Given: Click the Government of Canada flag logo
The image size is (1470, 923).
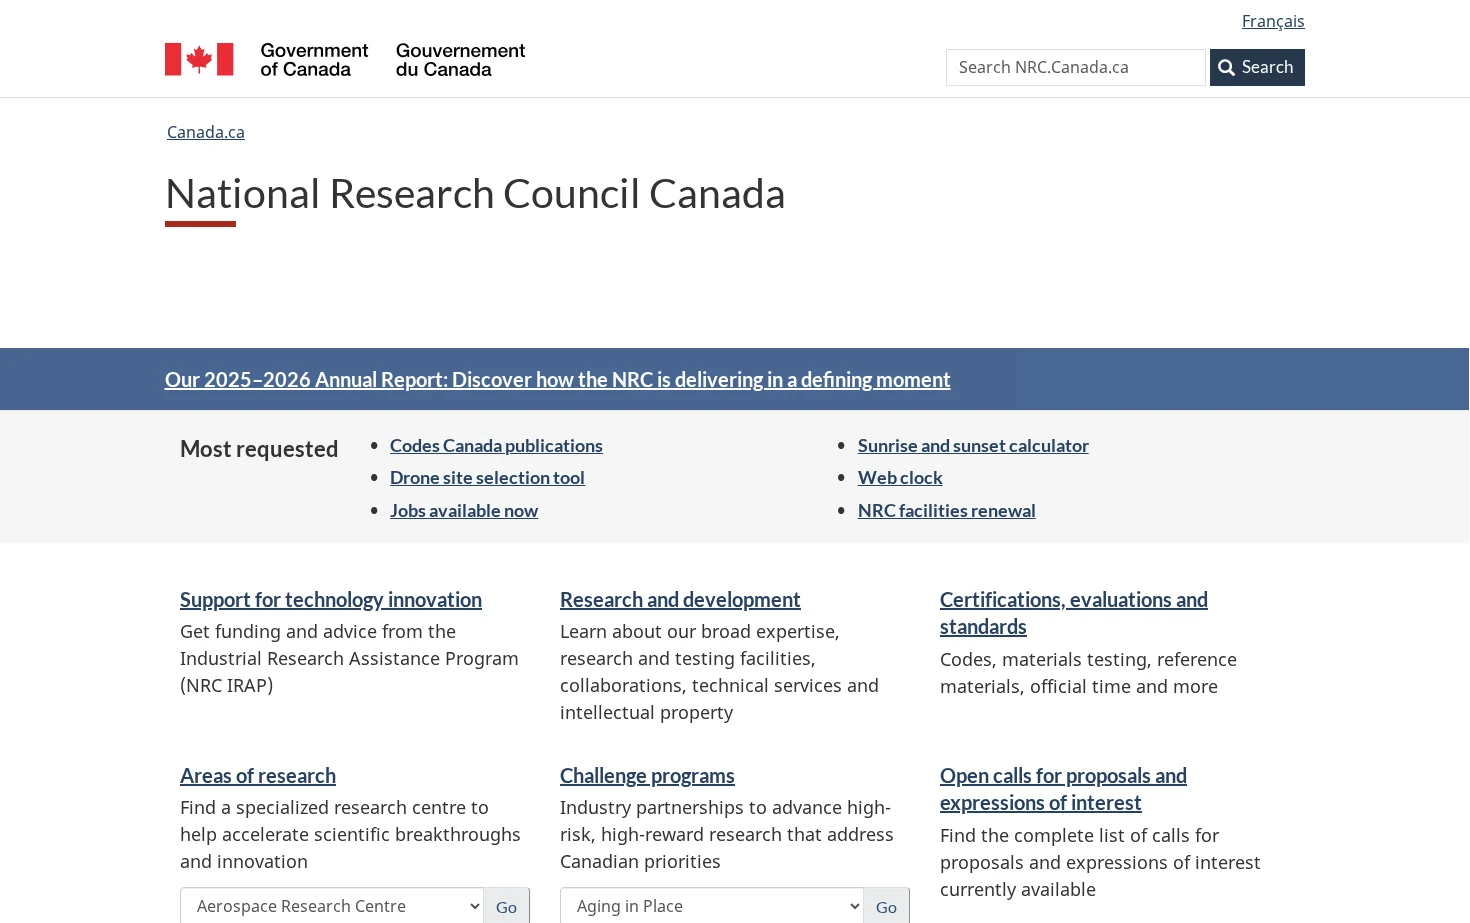Looking at the screenshot, I should (345, 59).
